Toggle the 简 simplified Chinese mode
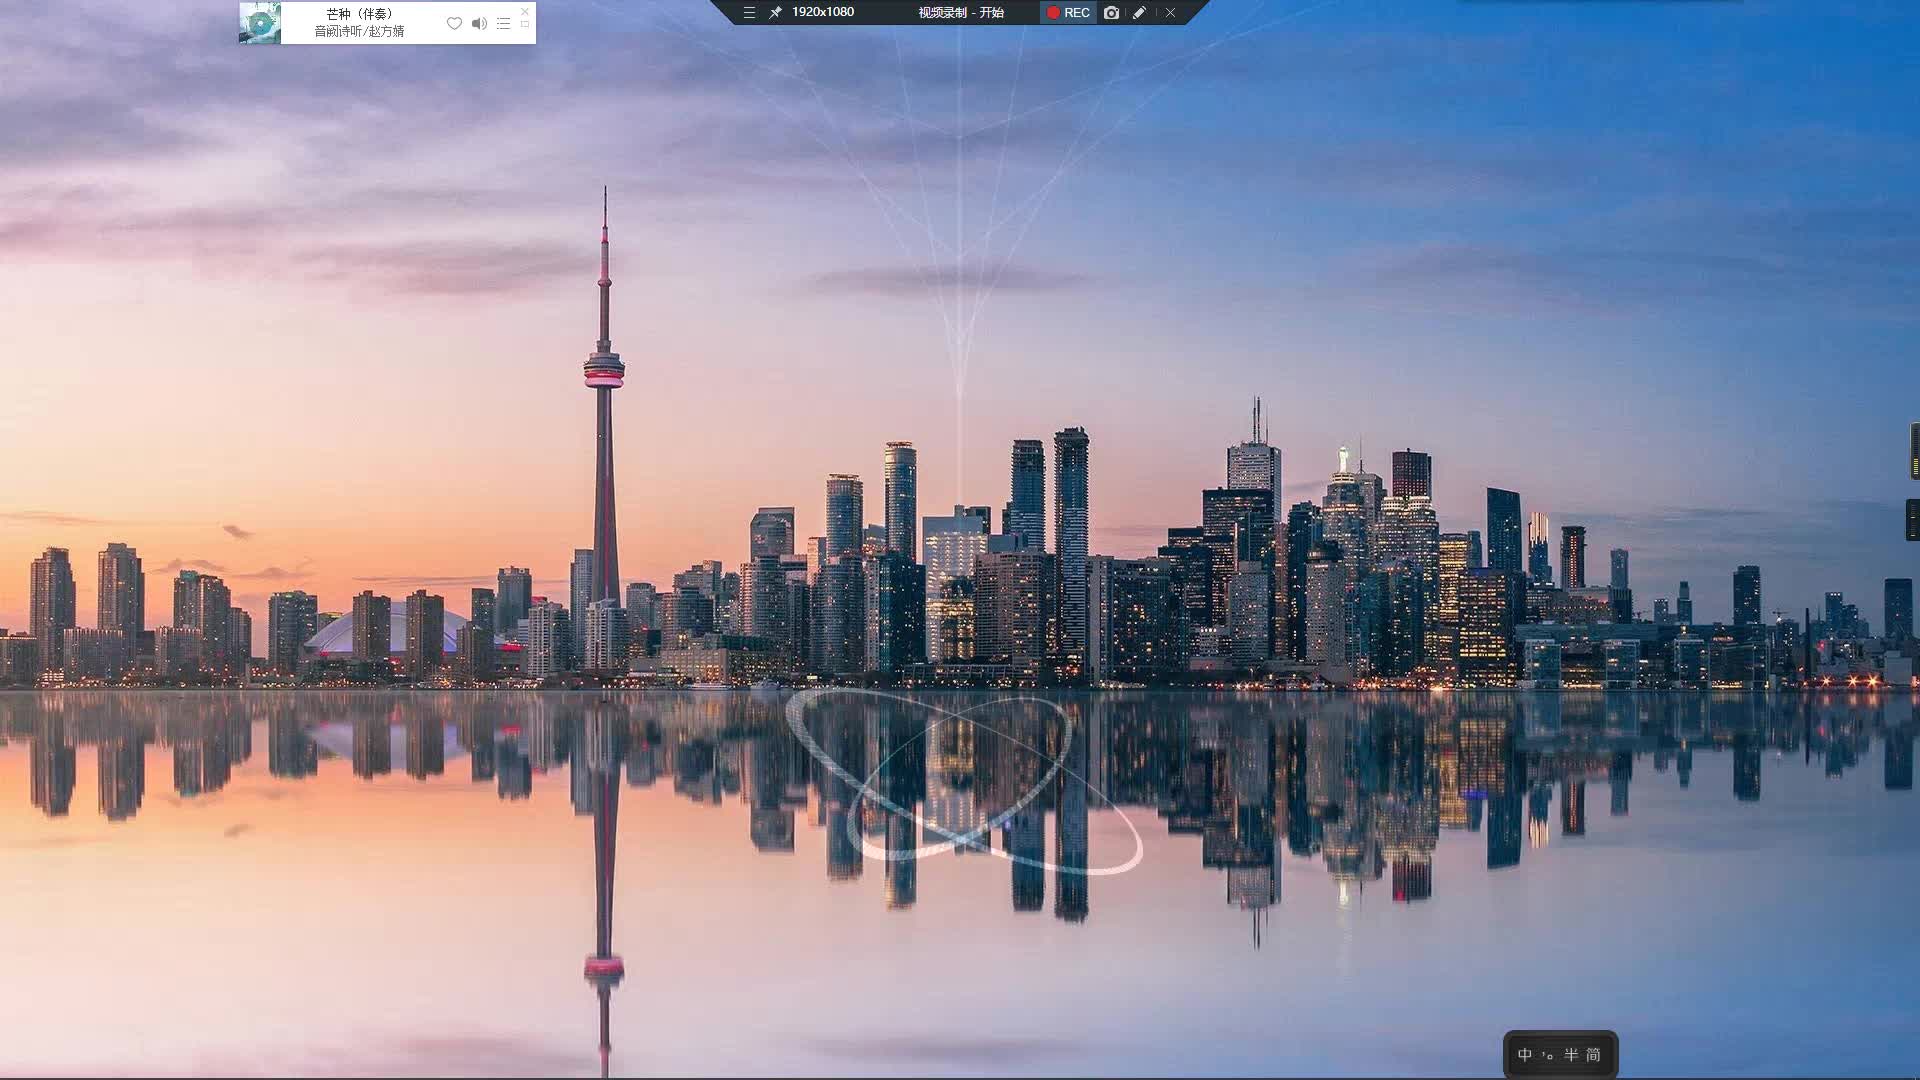The width and height of the screenshot is (1920, 1080). (1594, 1055)
